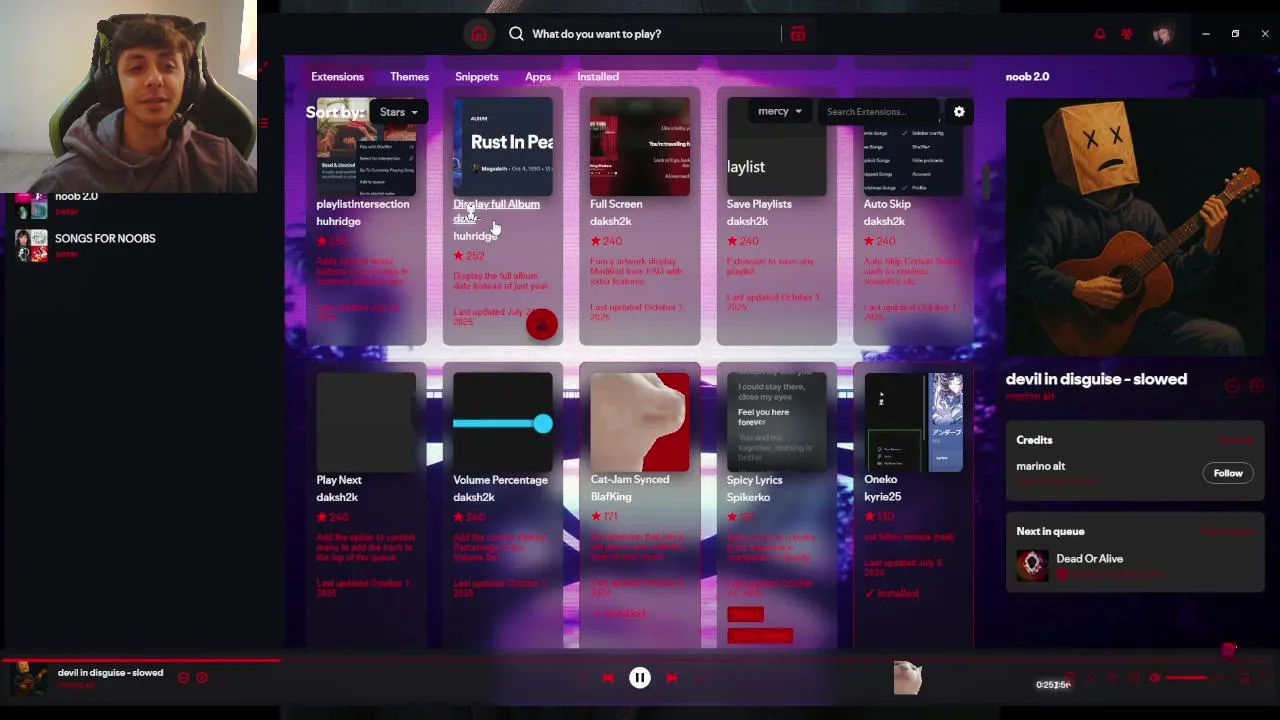Click the first circle icon after the now-playing title
The width and height of the screenshot is (1280, 720).
(x=183, y=678)
